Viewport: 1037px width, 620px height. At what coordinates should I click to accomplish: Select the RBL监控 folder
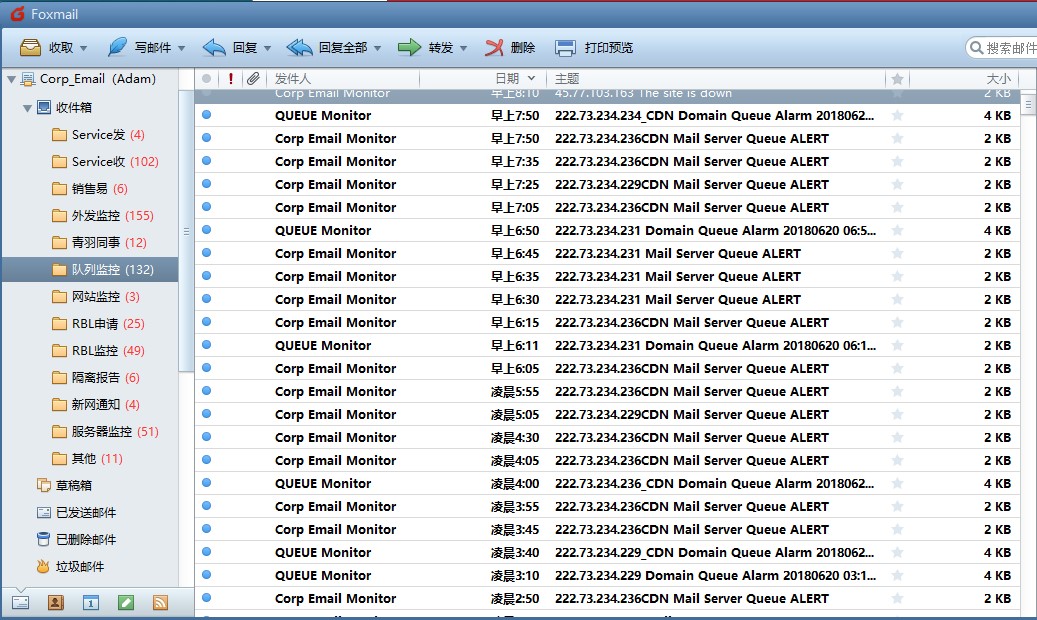[95, 351]
